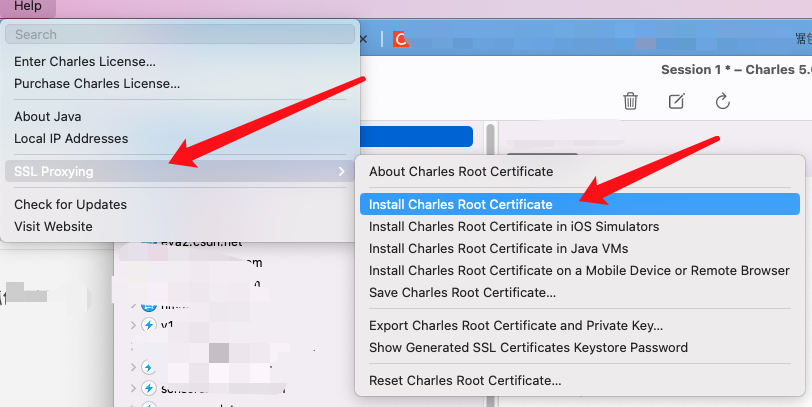Expand the globe host row chevron
Screen dimensions: 812x407
[133, 307]
